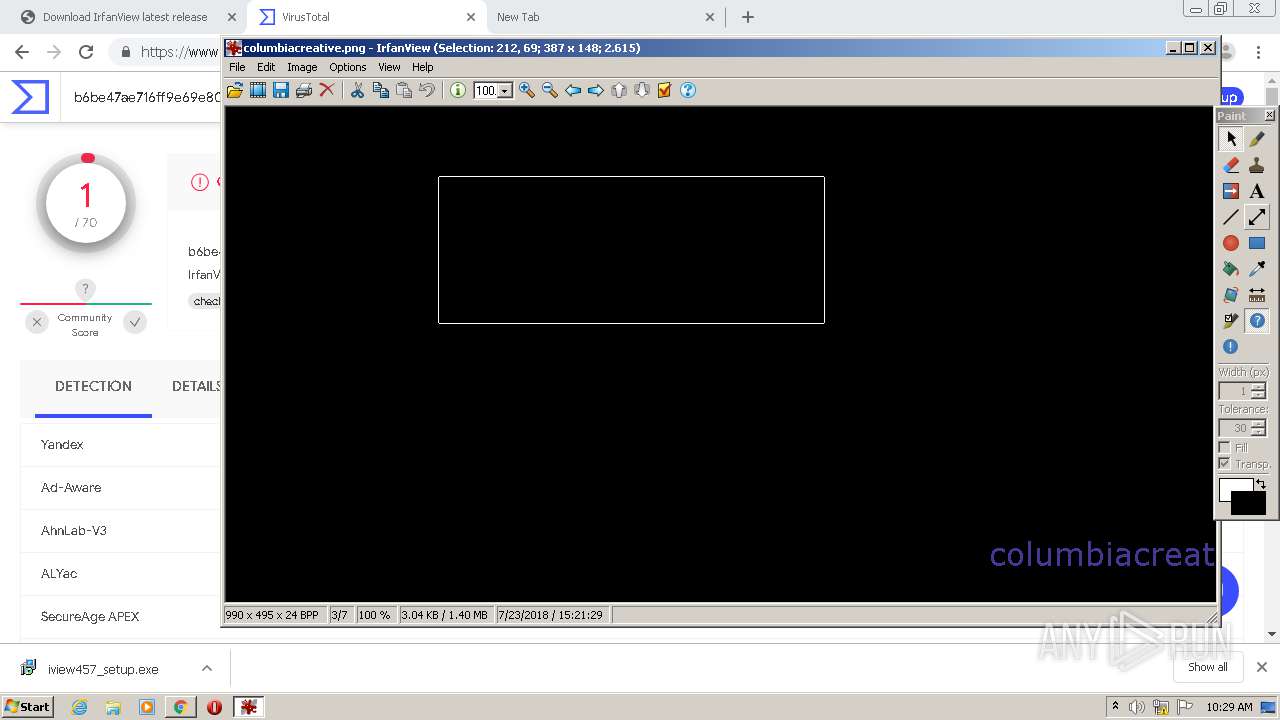Copy image using copy icon
The image size is (1280, 720).
[x=381, y=90]
